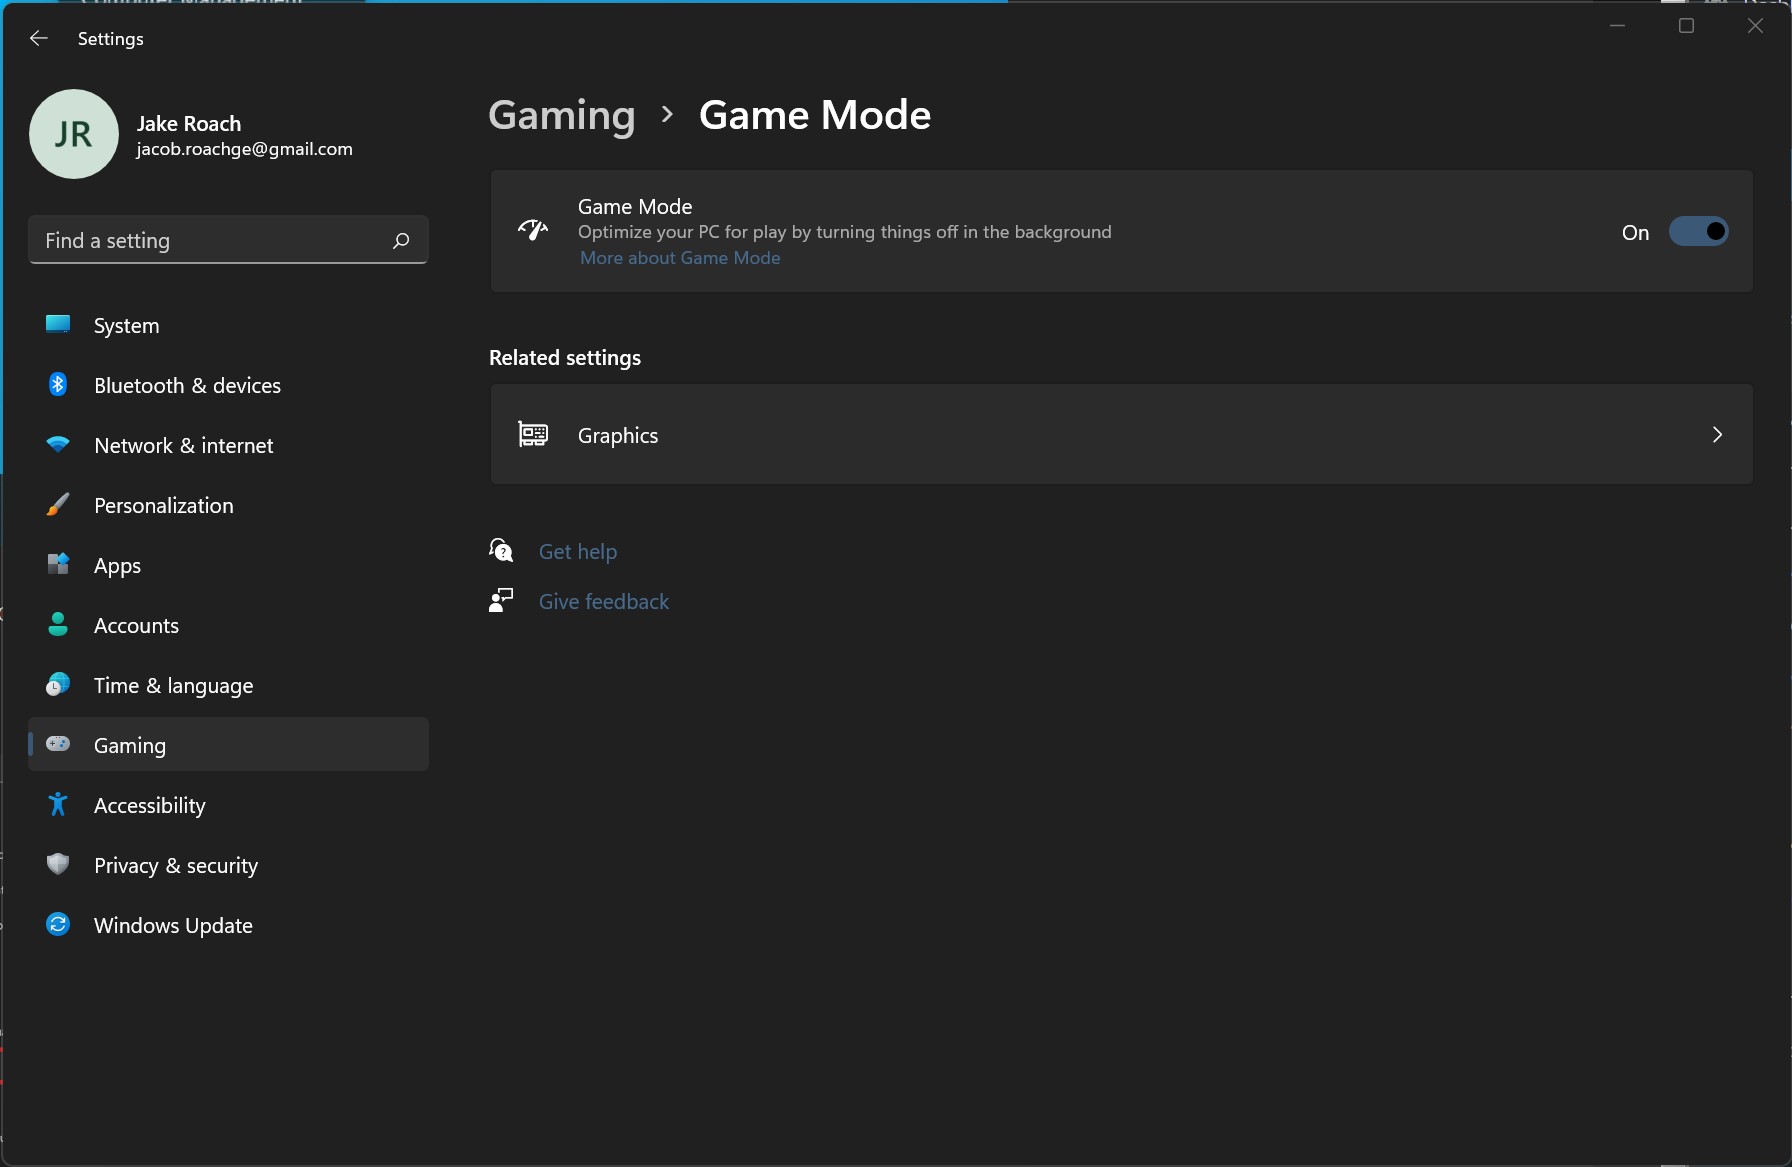1792x1167 pixels.
Task: Select the Apps sidebar icon
Action: (x=57, y=565)
